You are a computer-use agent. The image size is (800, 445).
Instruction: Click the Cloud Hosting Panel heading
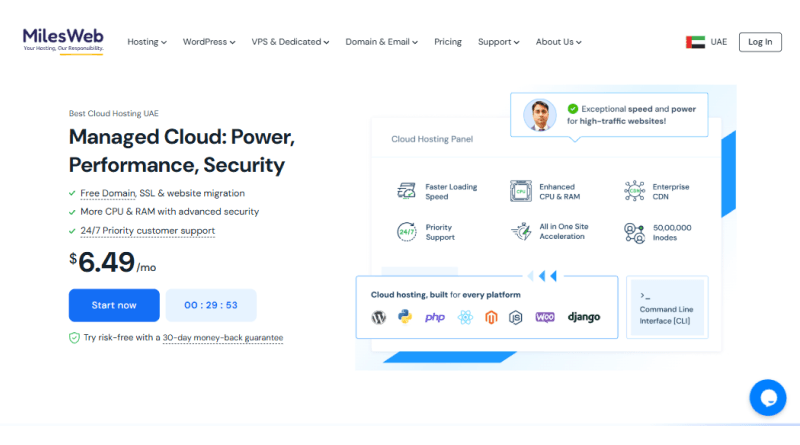[432, 139]
